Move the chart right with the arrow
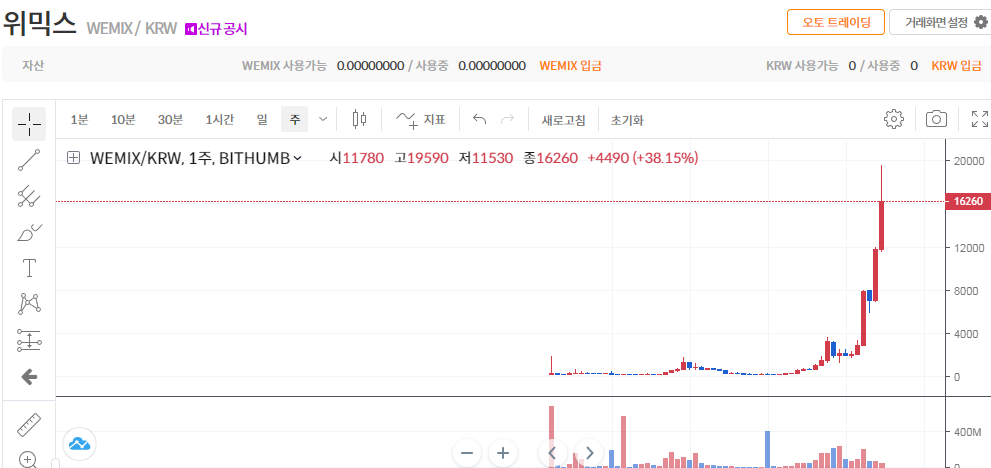This screenshot has height=468, width=991. pyautogui.click(x=589, y=453)
